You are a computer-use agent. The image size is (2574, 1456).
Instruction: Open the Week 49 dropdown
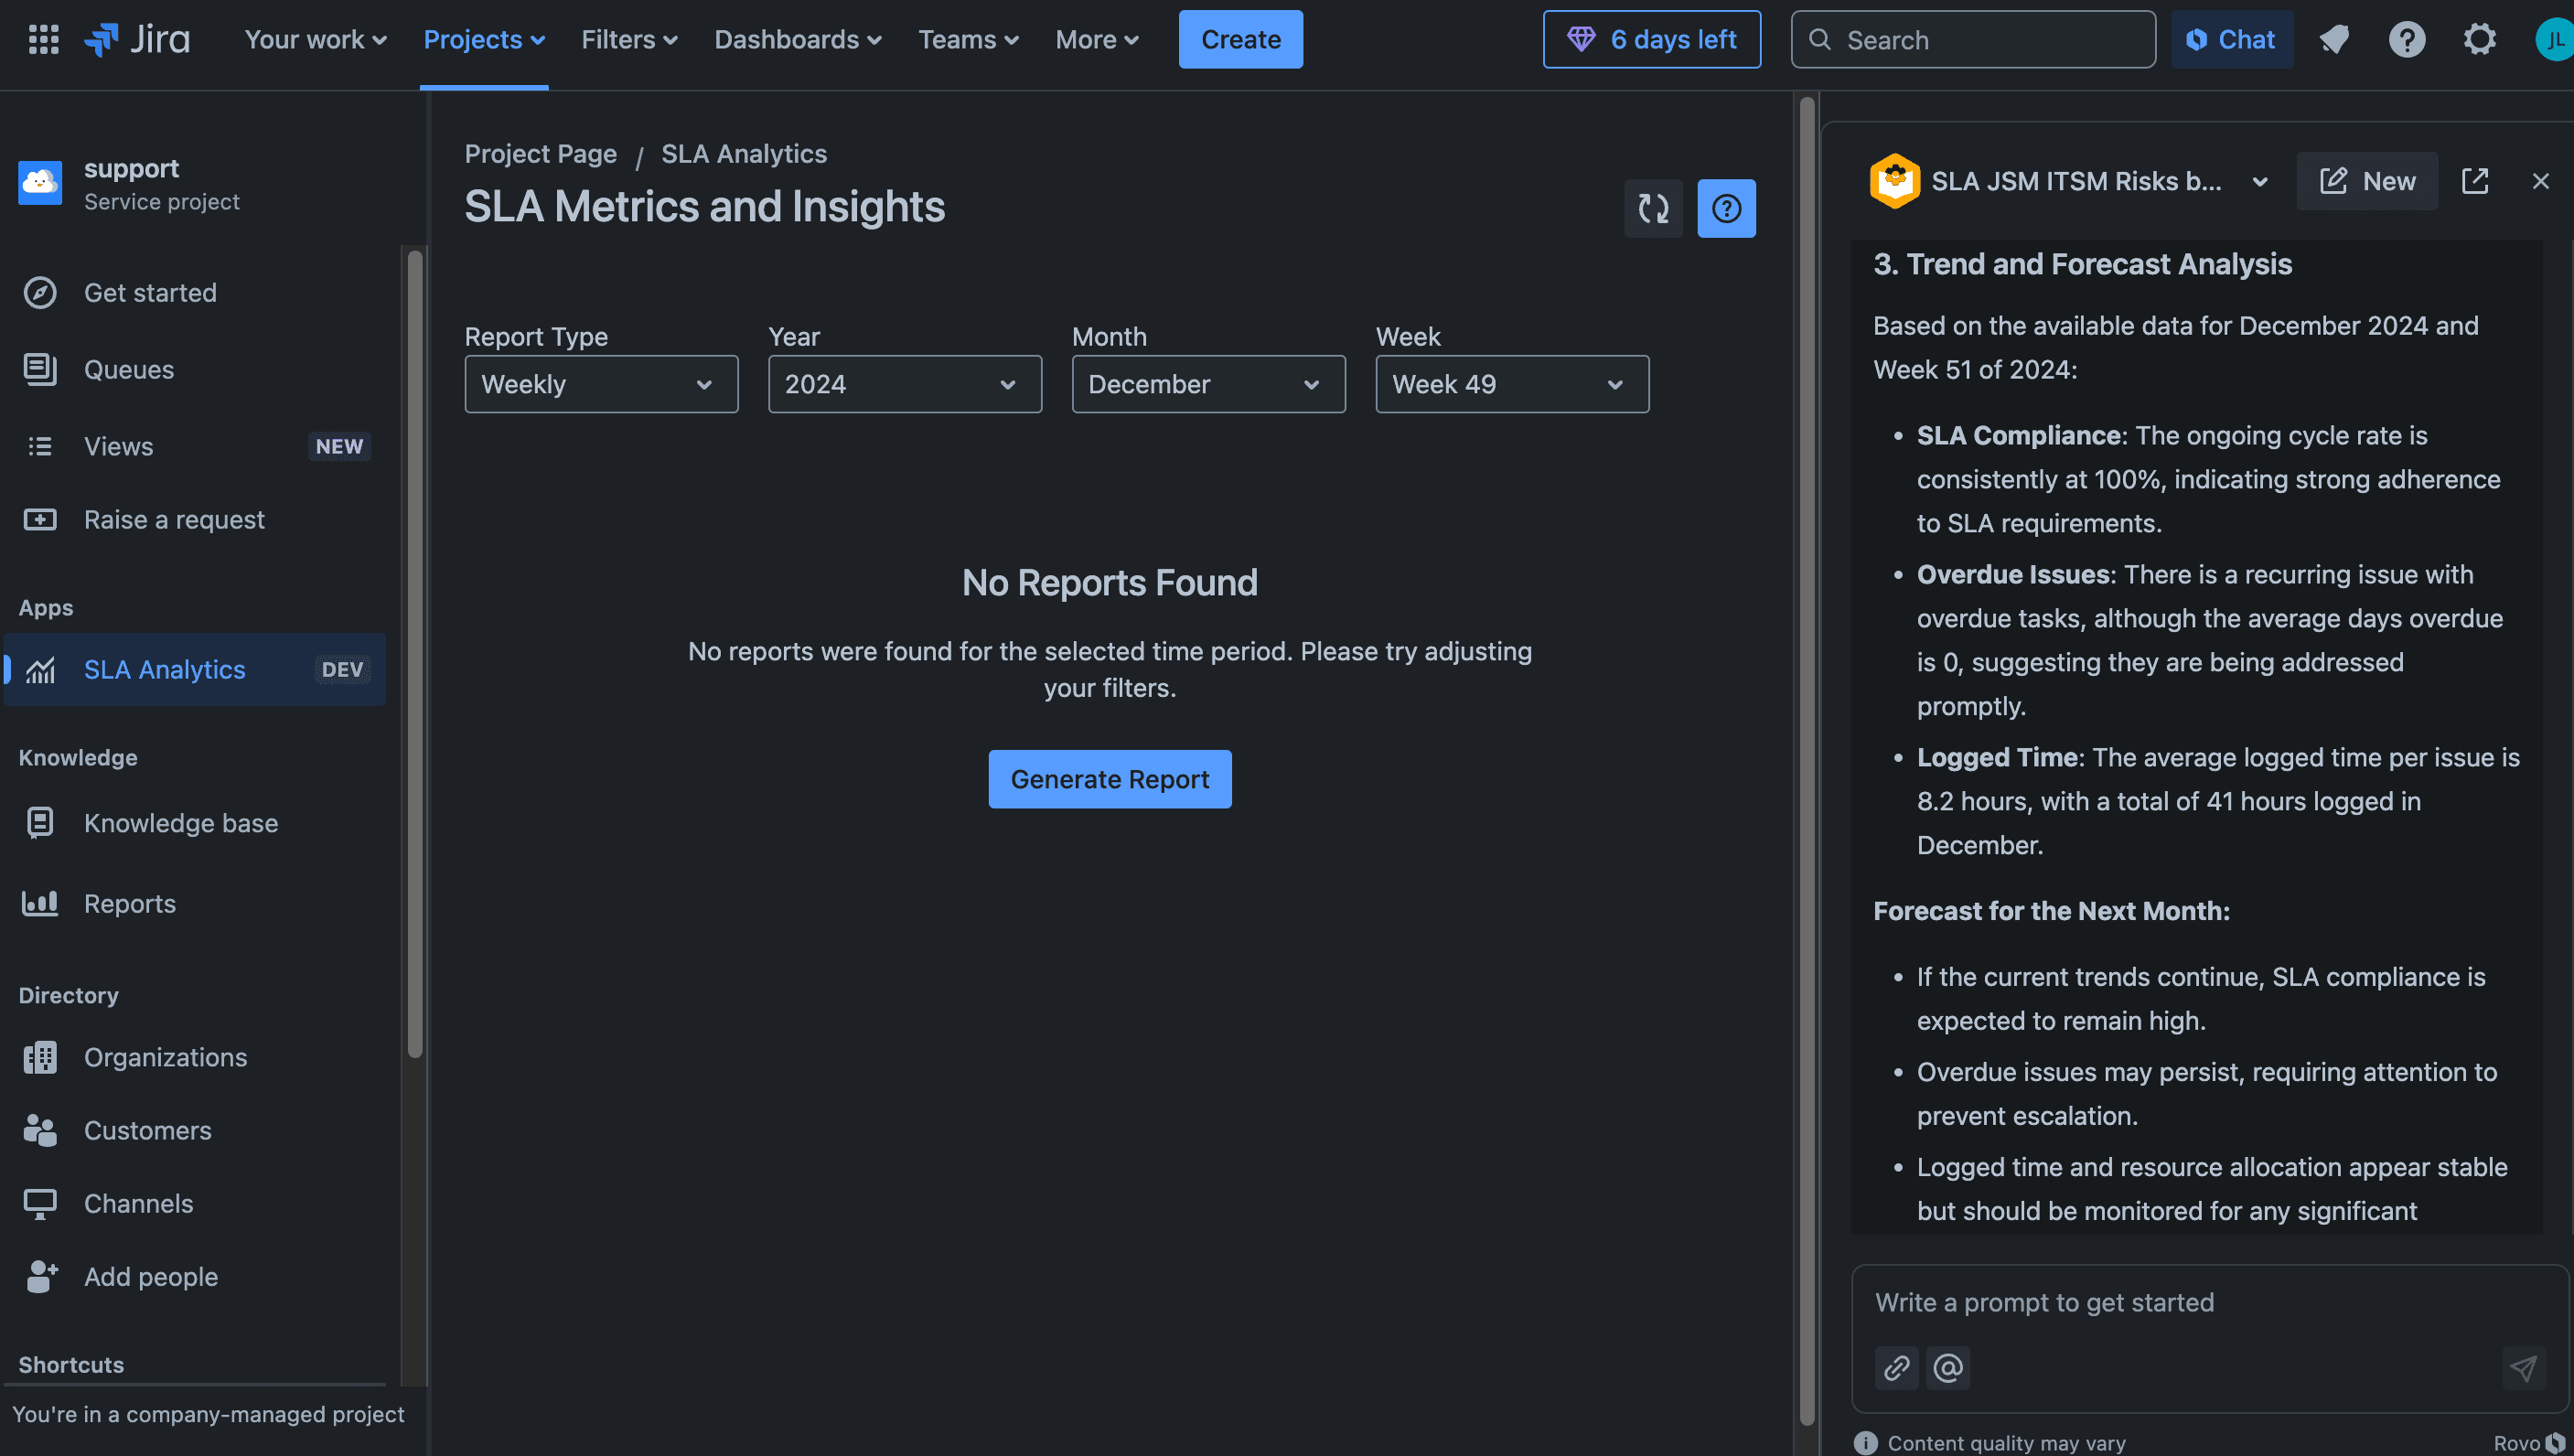point(1512,384)
